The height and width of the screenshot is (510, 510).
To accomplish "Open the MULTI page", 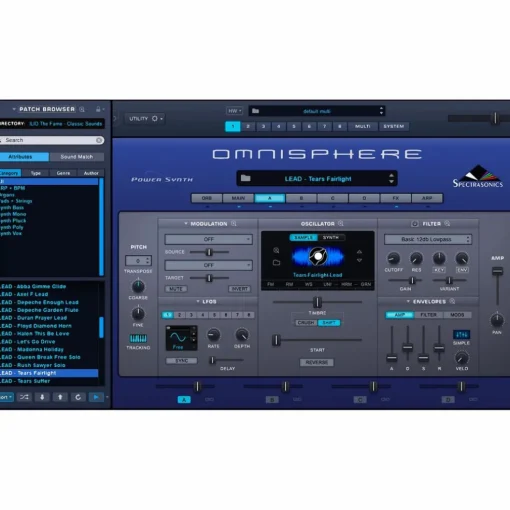I will pos(363,126).
